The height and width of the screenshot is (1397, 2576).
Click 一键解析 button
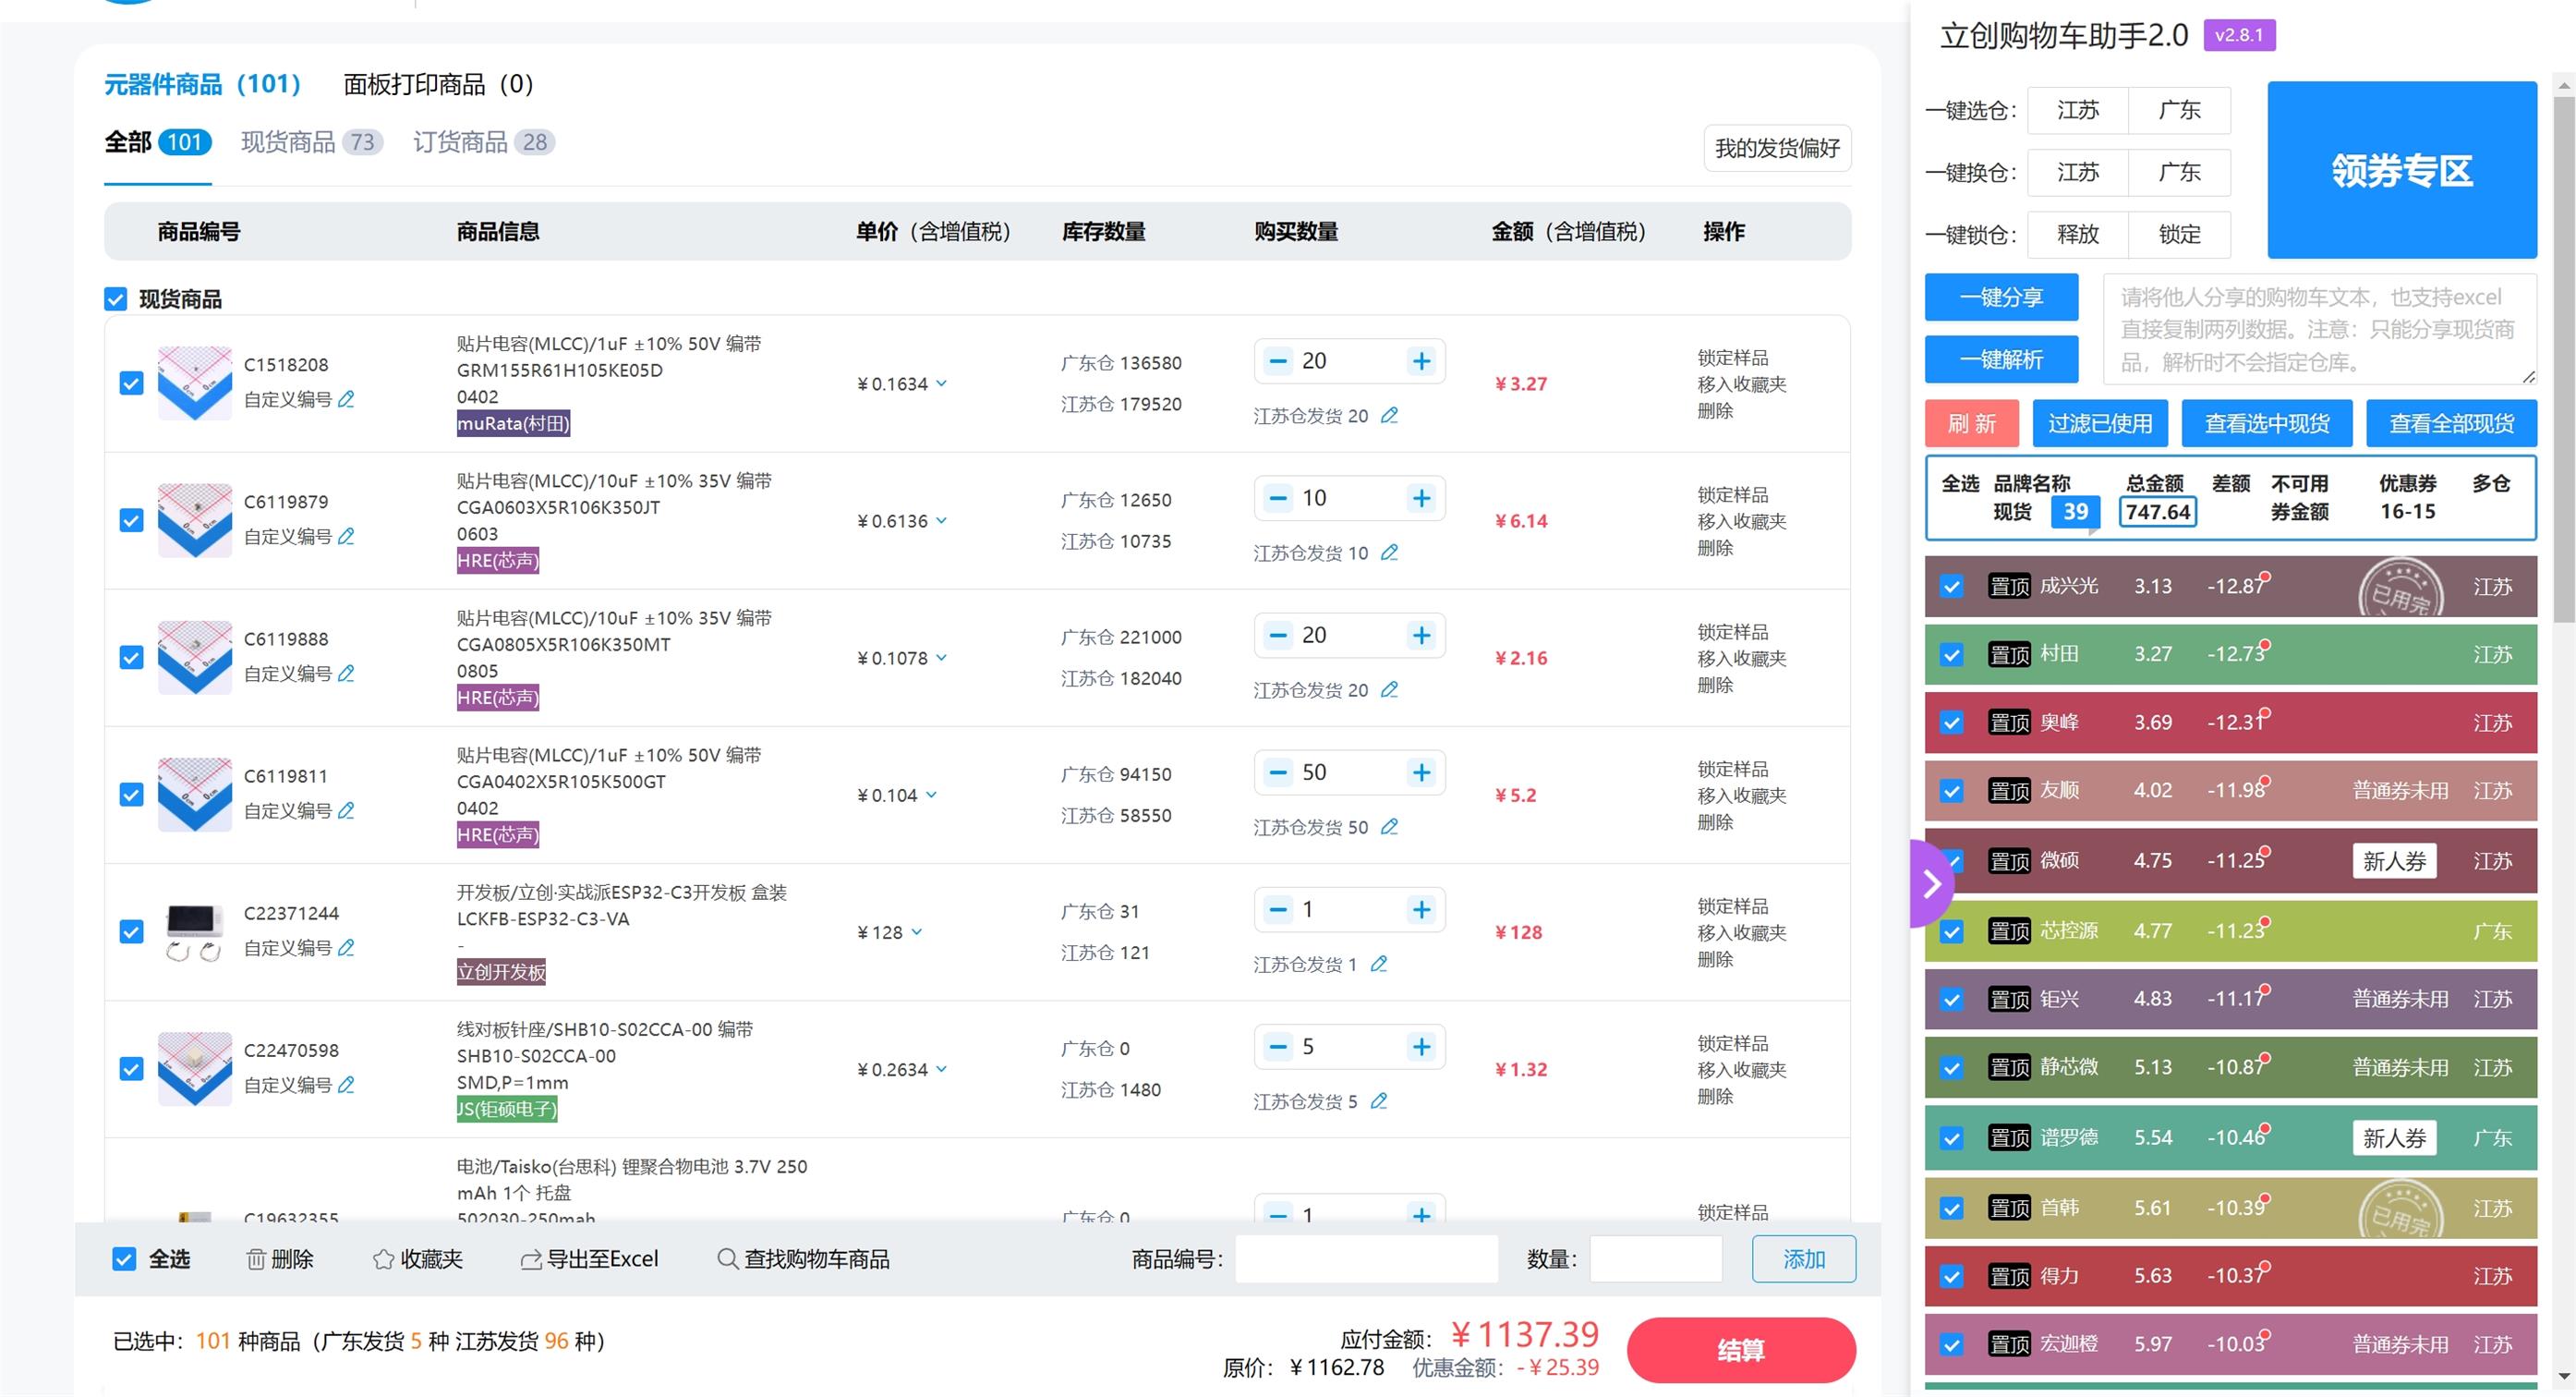pyautogui.click(x=2001, y=359)
